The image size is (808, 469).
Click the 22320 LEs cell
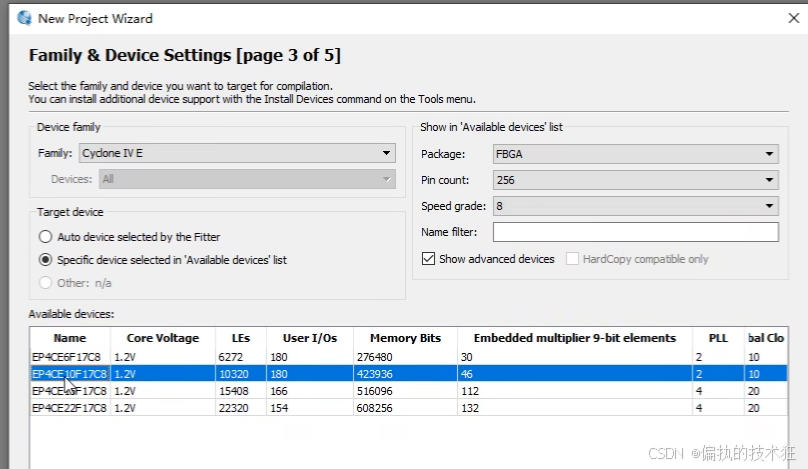click(x=241, y=408)
